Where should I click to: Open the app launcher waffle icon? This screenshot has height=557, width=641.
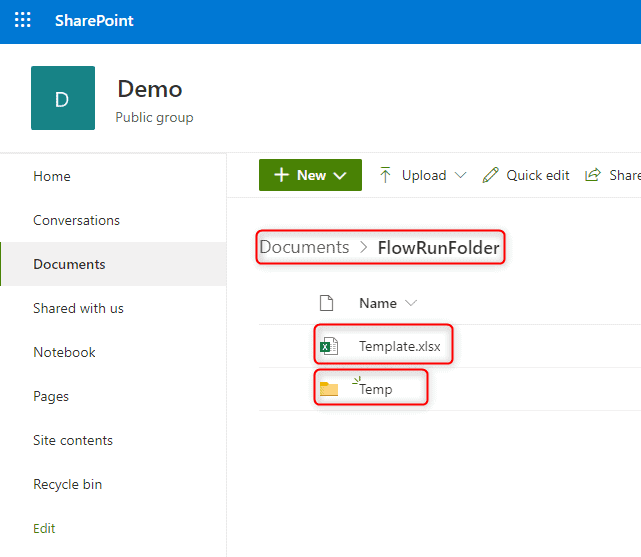tap(23, 20)
